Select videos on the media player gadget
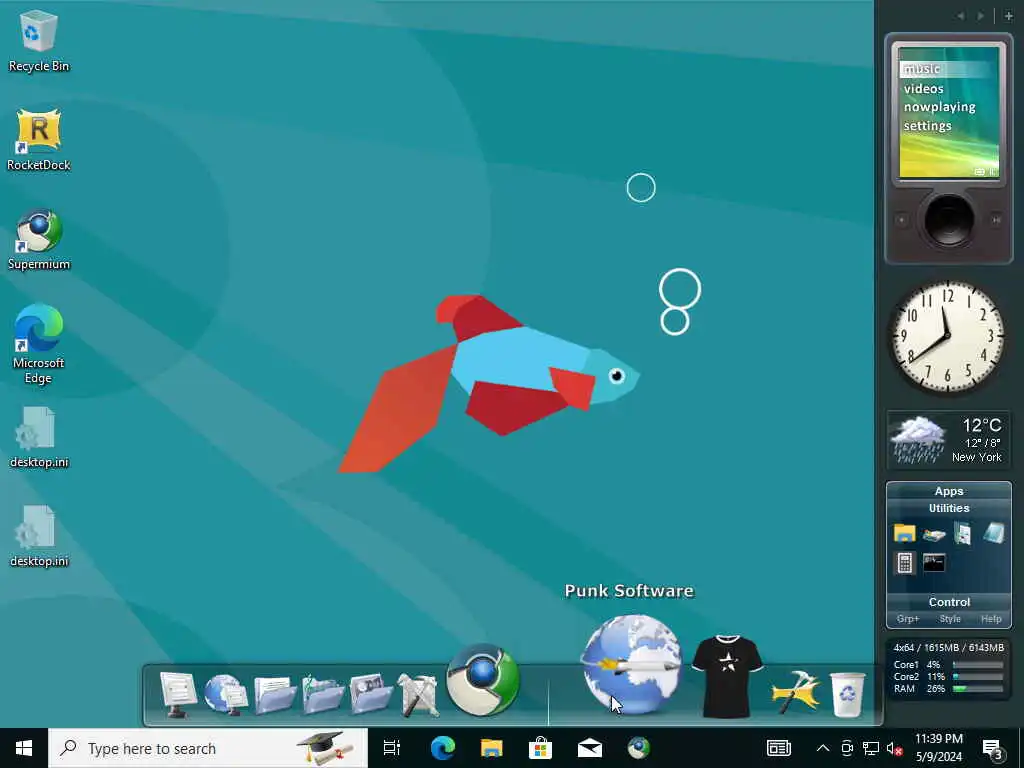Image resolution: width=1024 pixels, height=768 pixels. 923,88
